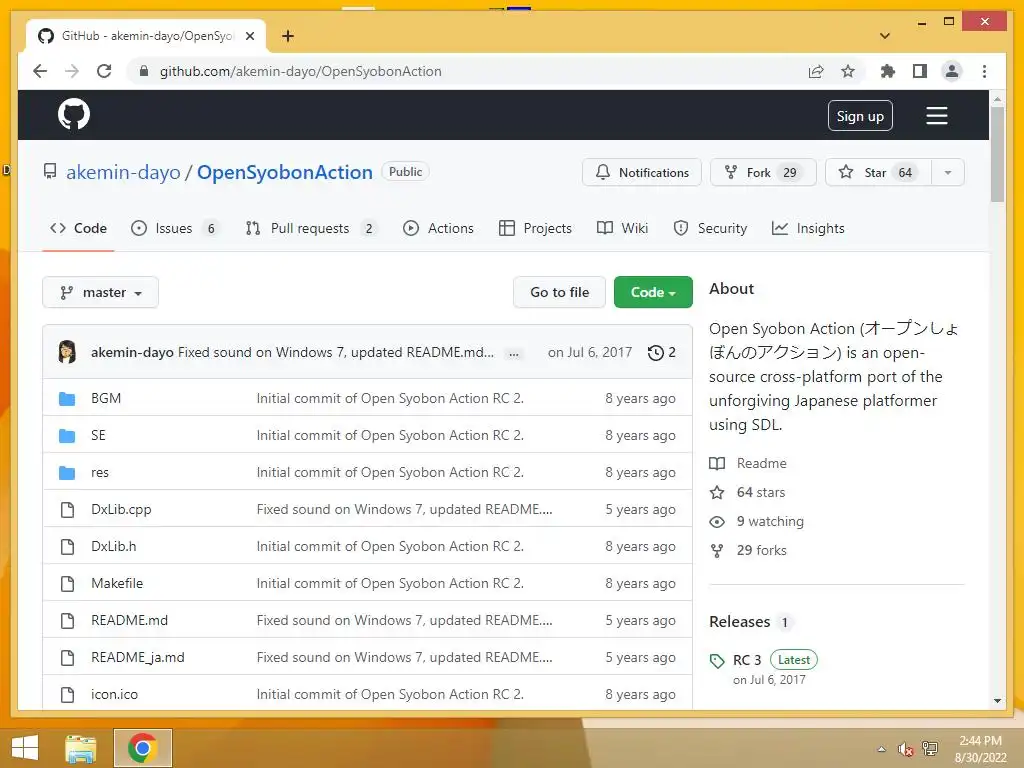Screen dimensions: 1024x768
Task: Click the Sign up button
Action: pyautogui.click(x=860, y=116)
